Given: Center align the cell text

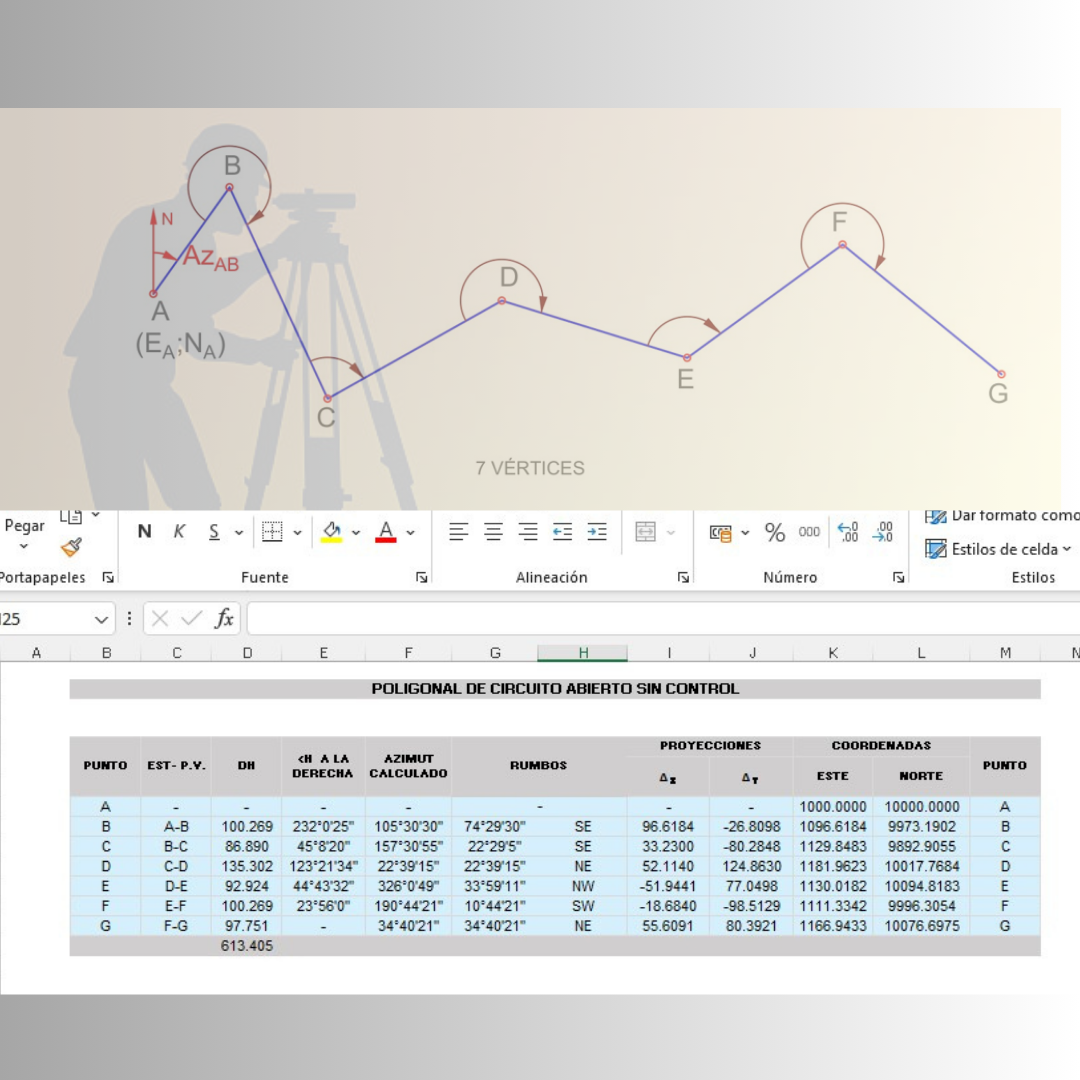Looking at the screenshot, I should [494, 532].
